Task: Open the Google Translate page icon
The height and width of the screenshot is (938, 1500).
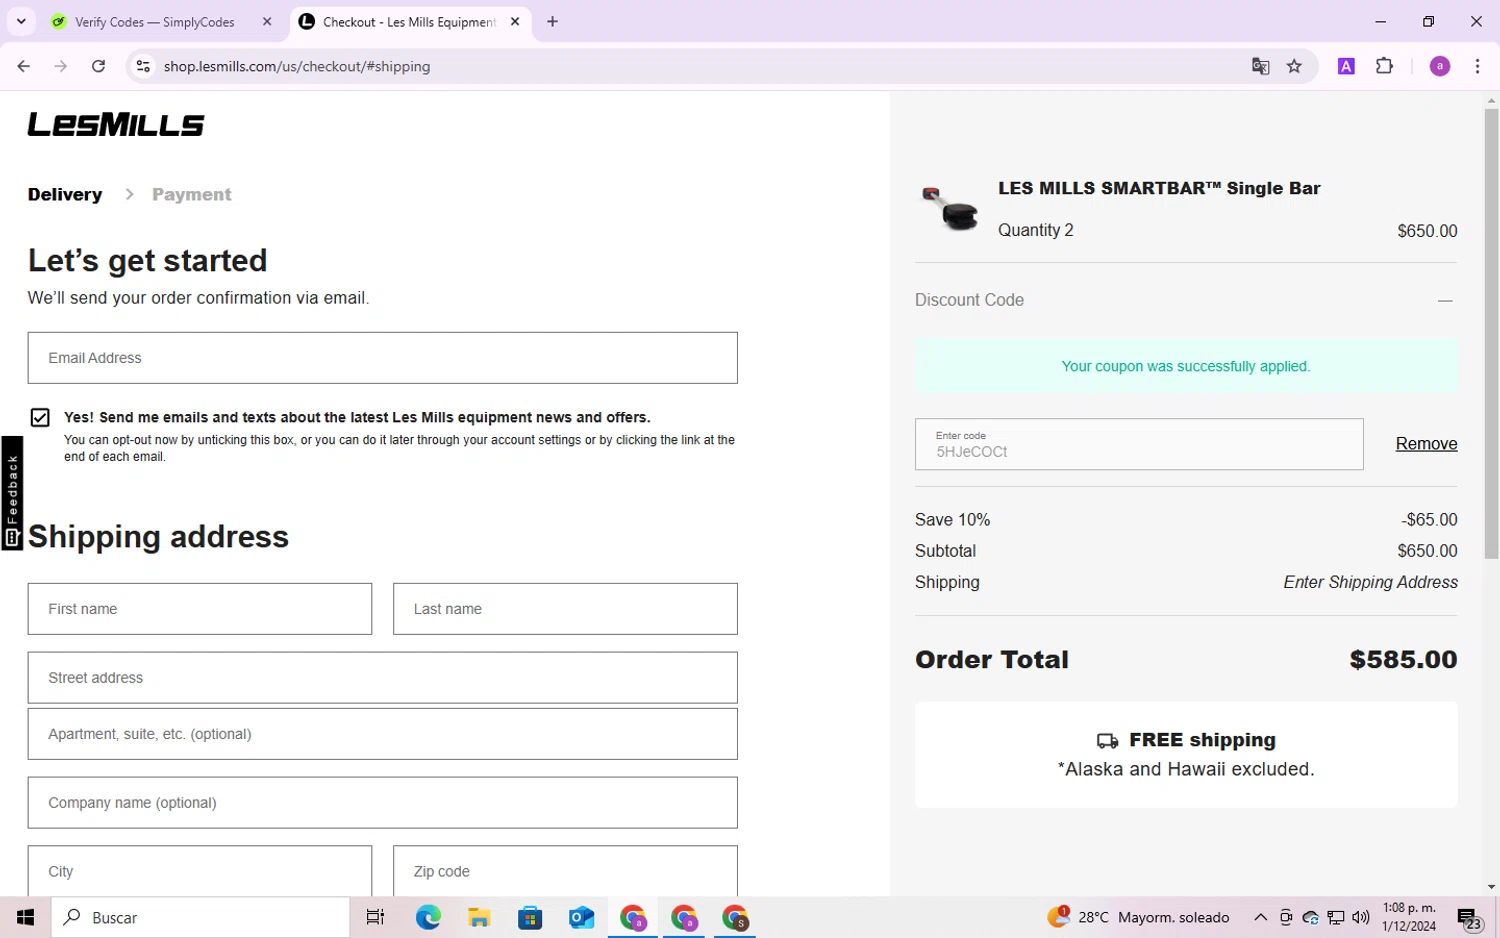Action: [1260, 66]
